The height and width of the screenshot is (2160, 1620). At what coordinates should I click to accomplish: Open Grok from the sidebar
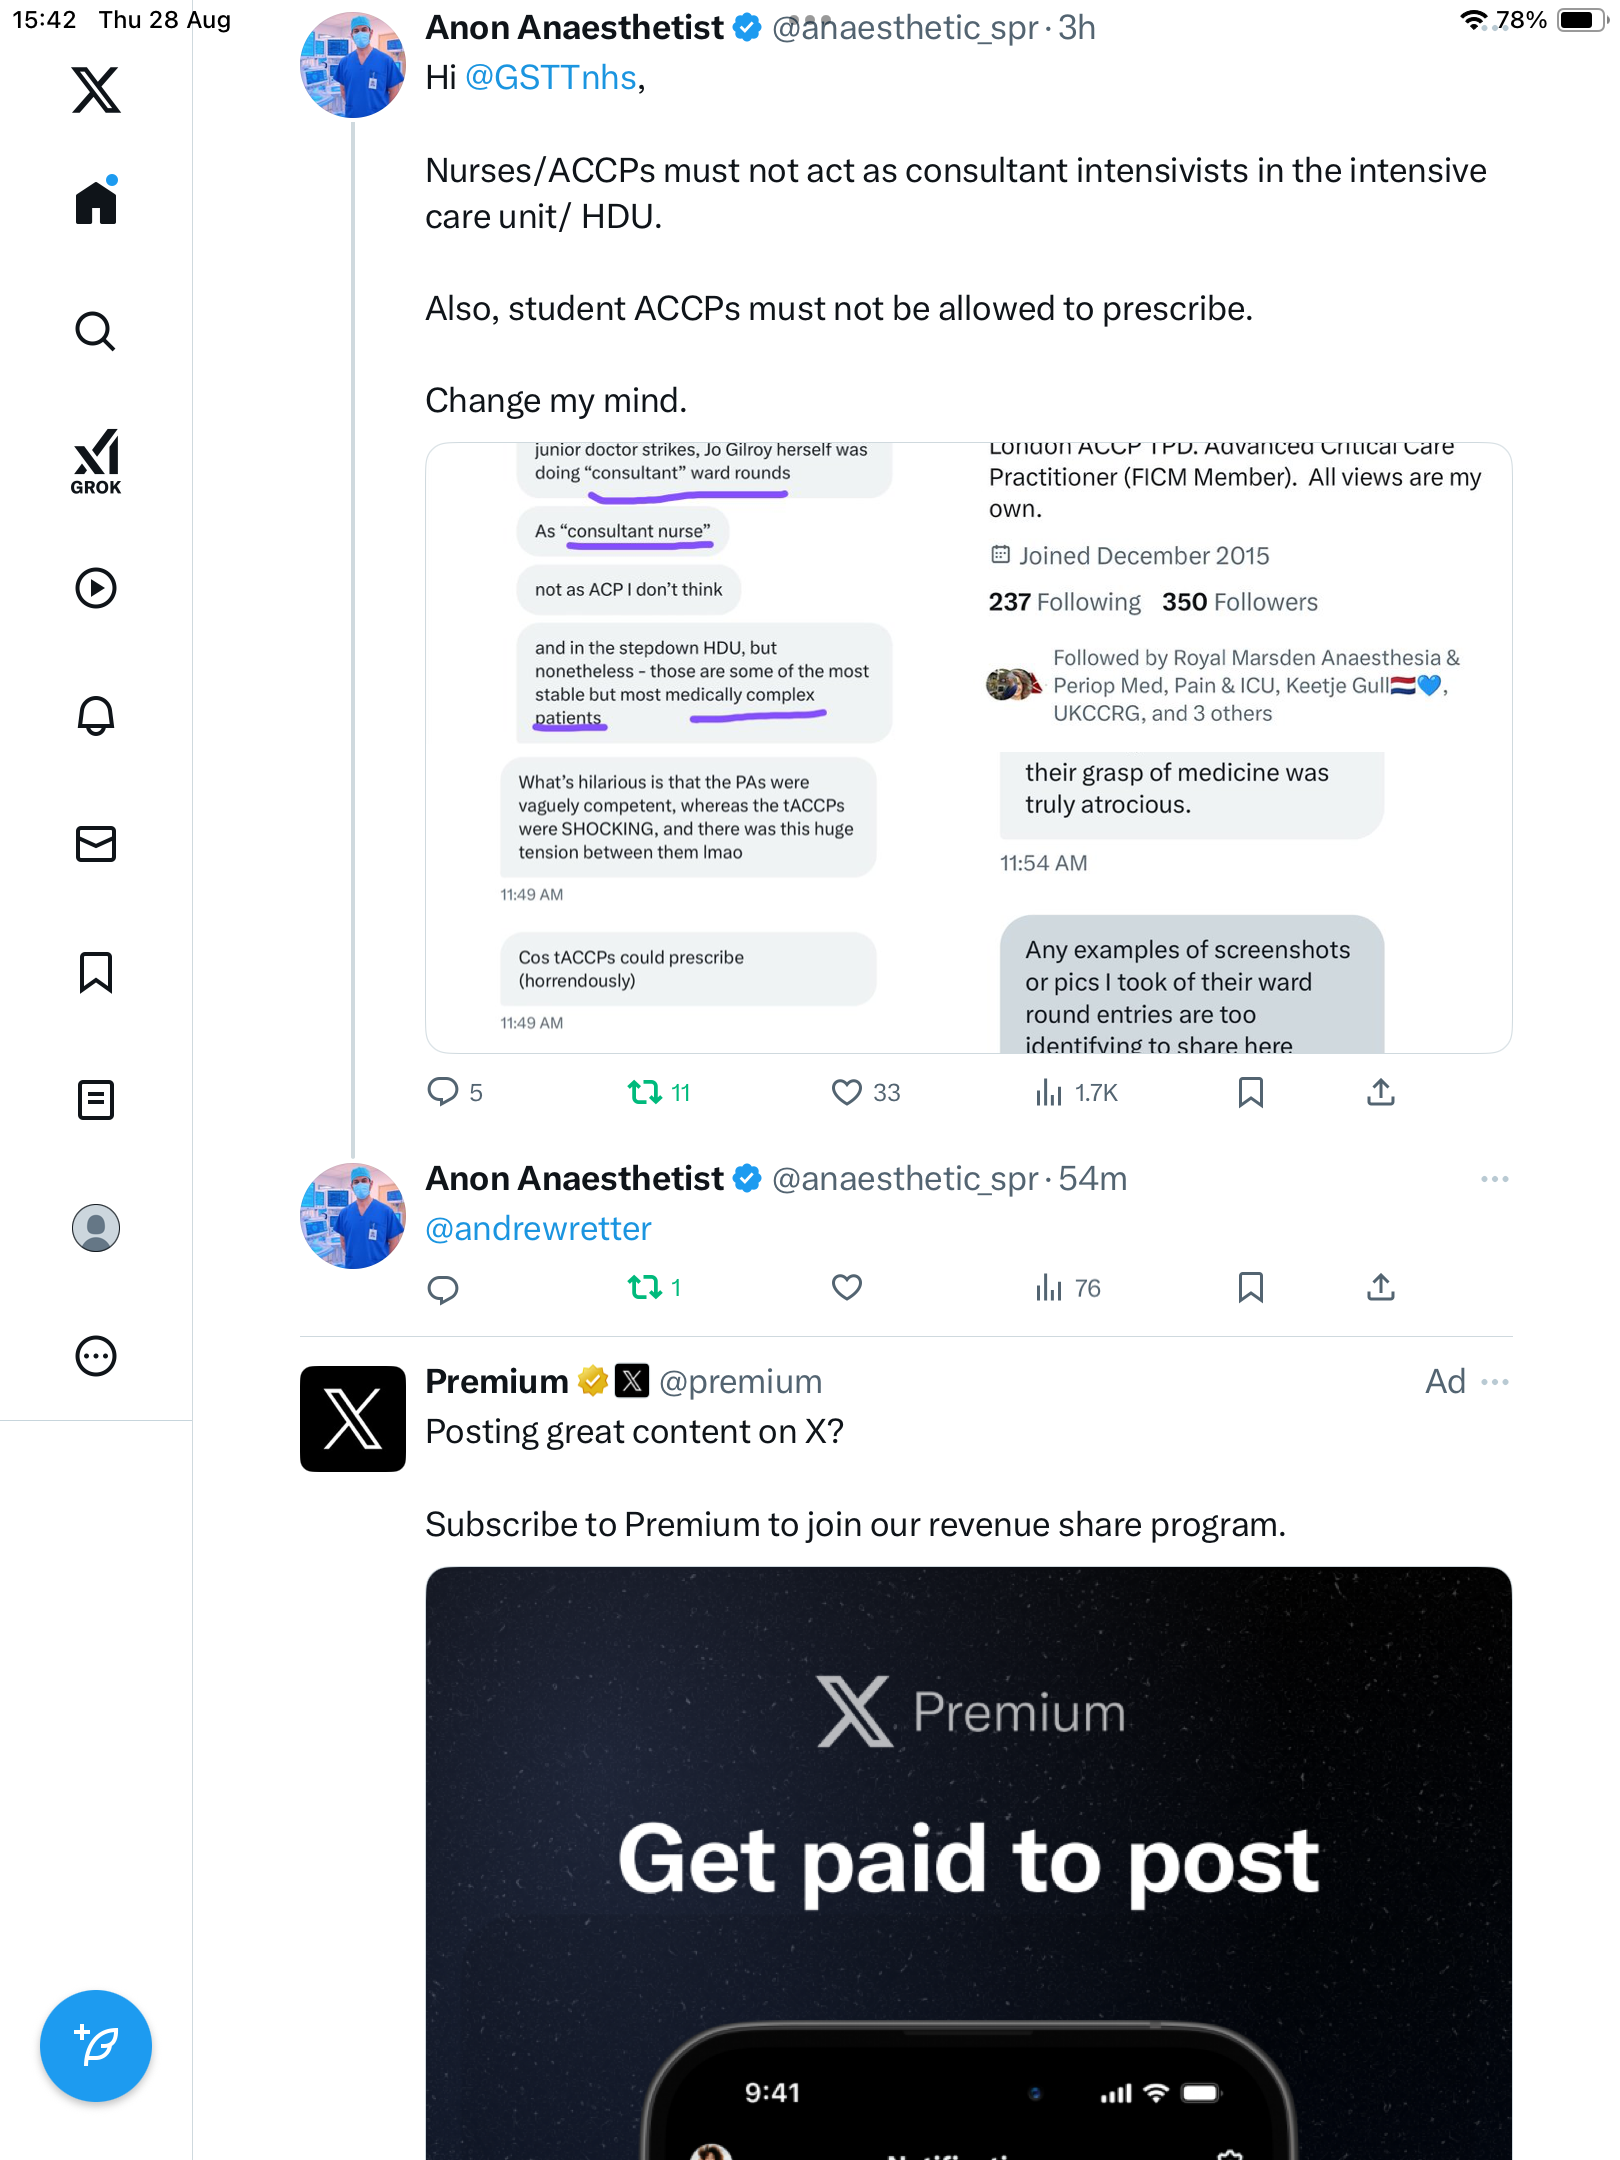pyautogui.click(x=96, y=462)
